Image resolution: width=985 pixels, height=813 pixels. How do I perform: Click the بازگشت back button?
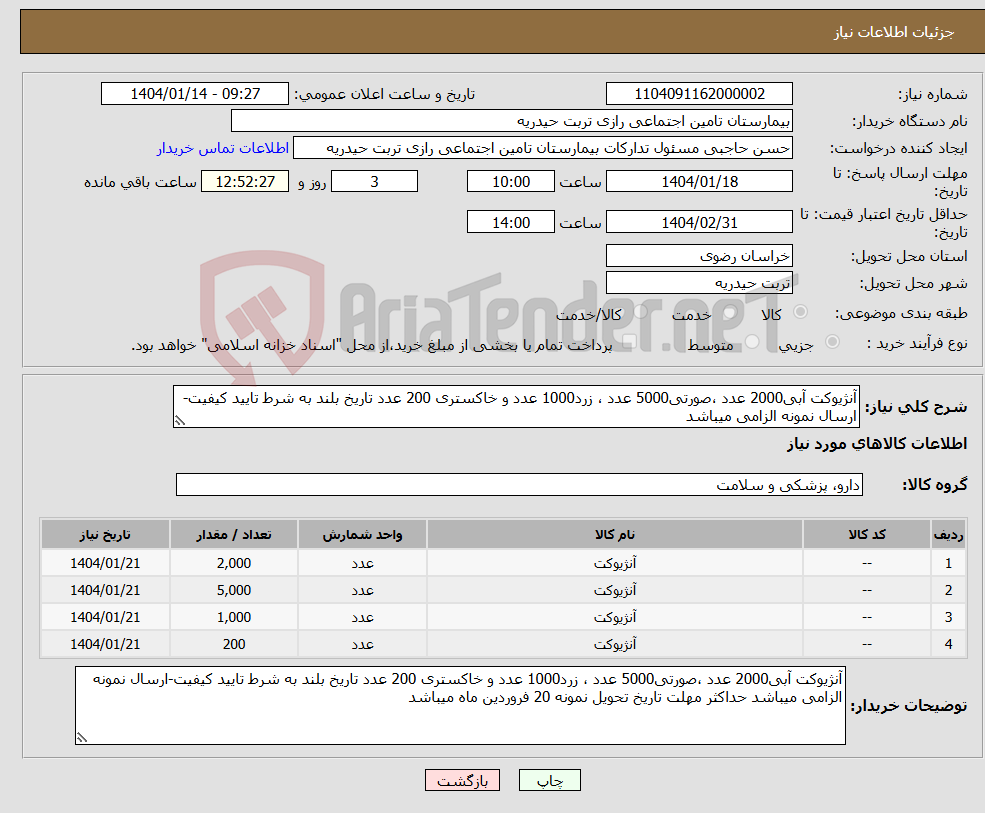point(462,780)
